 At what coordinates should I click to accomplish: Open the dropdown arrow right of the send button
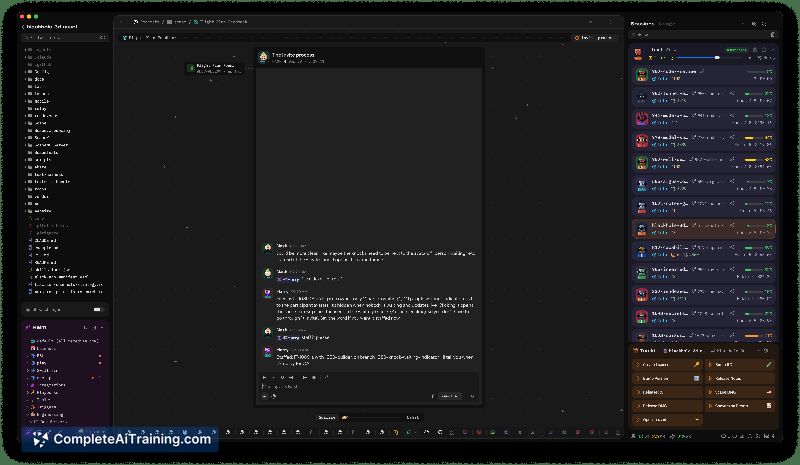[x=472, y=396]
